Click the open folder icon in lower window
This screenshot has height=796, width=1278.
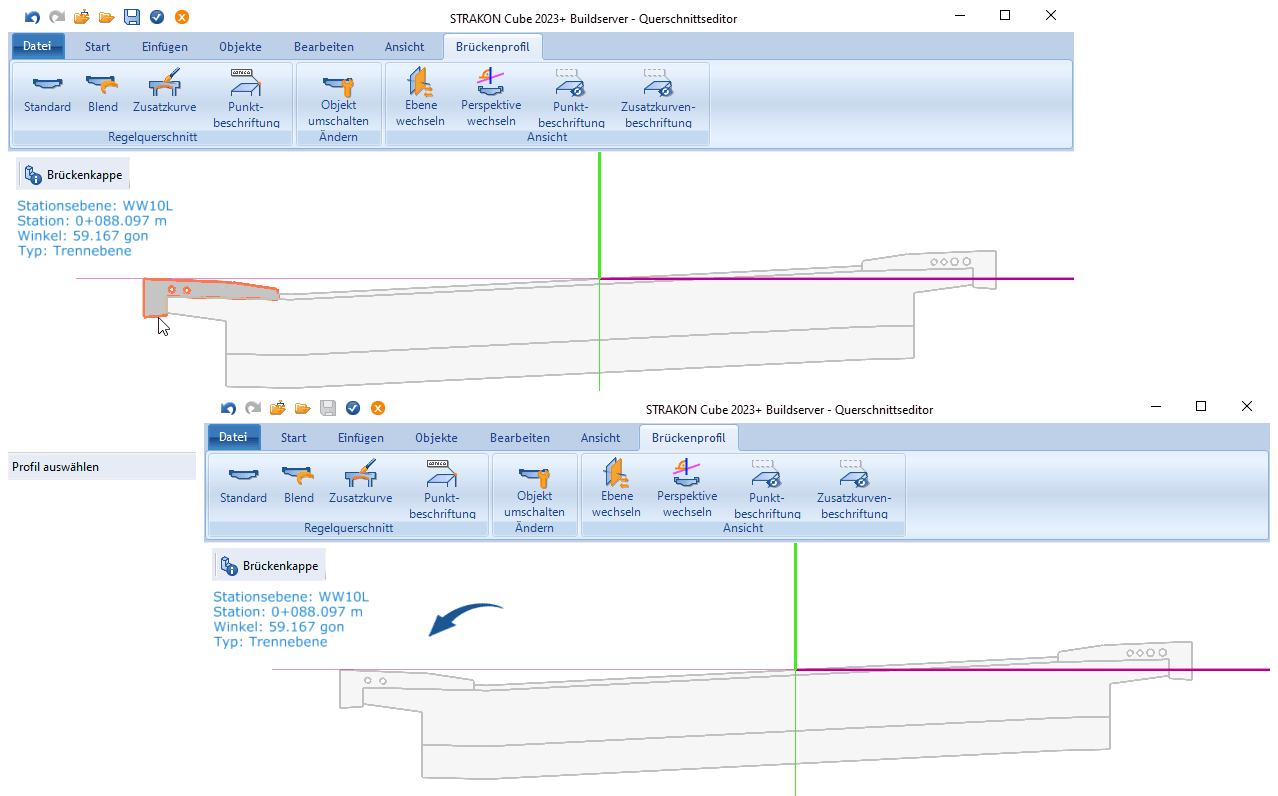click(x=302, y=408)
